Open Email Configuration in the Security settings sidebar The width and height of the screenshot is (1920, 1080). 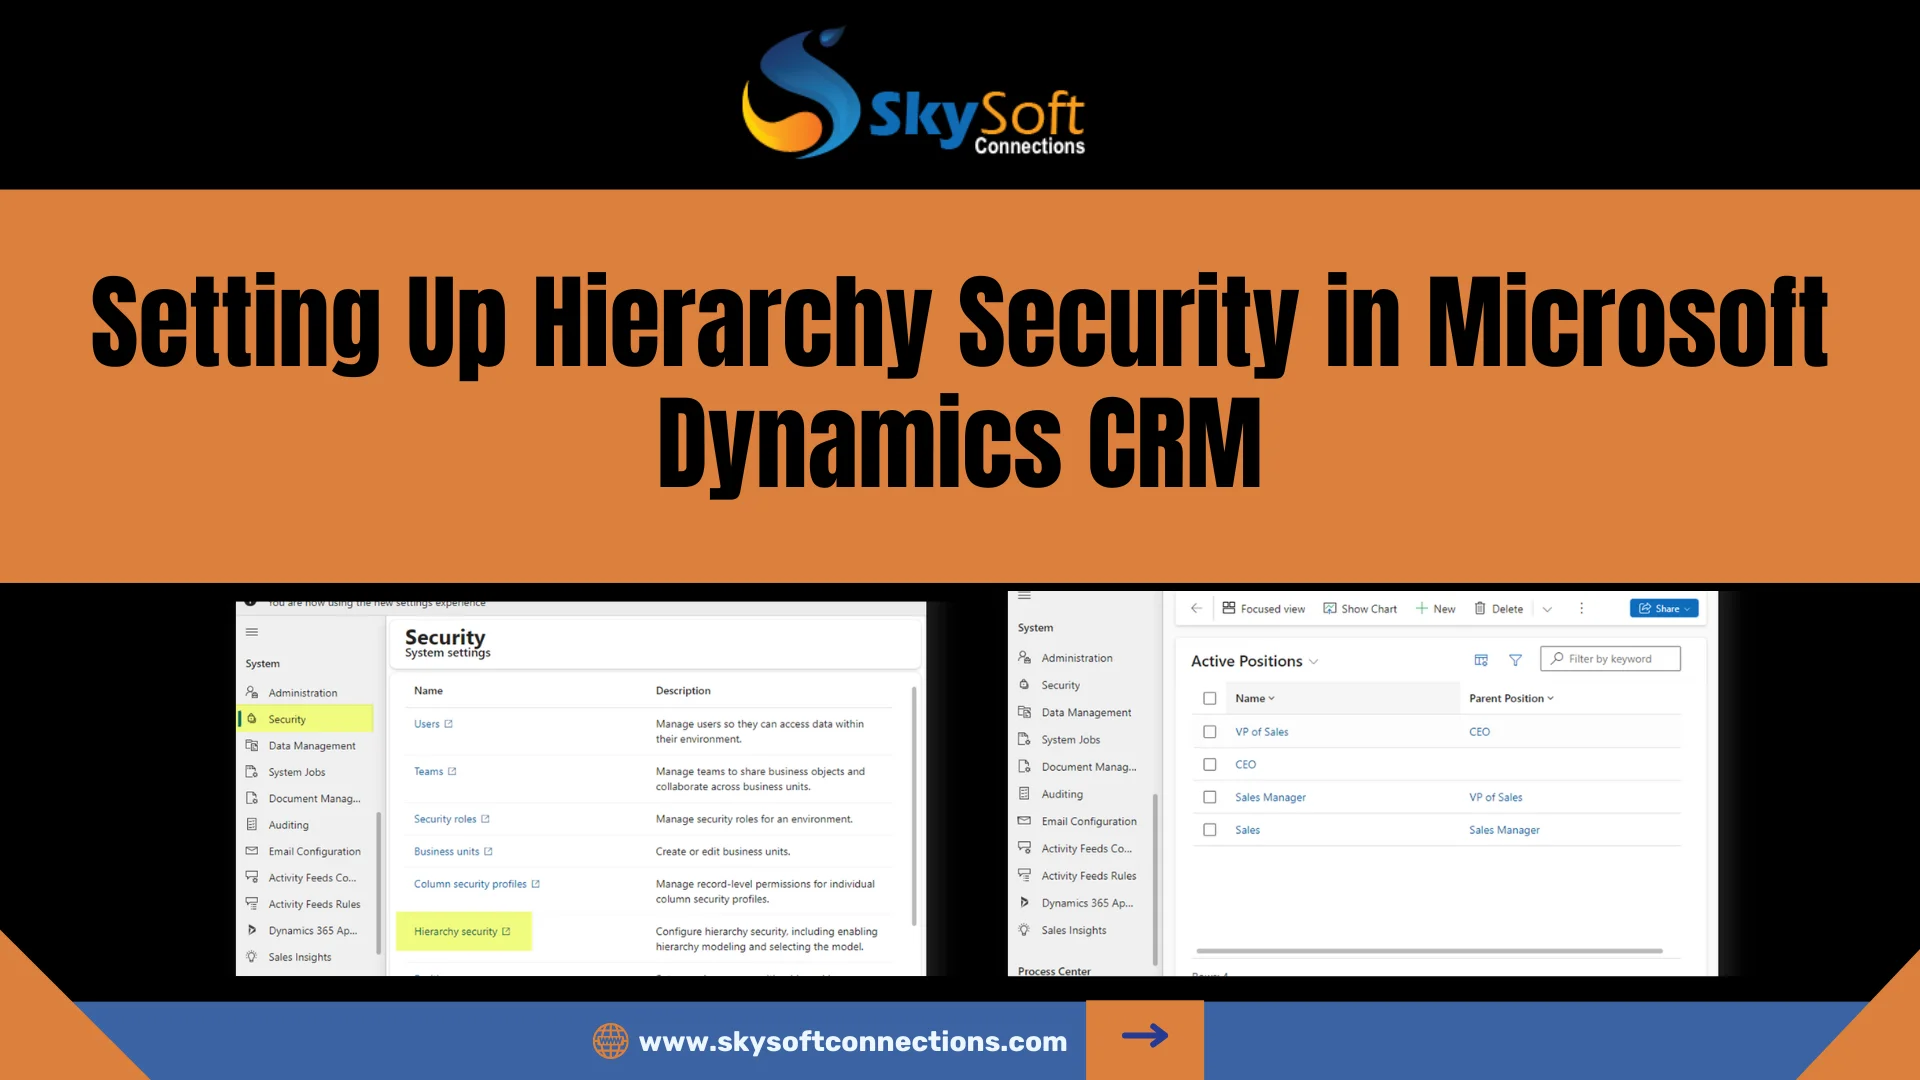click(304, 852)
